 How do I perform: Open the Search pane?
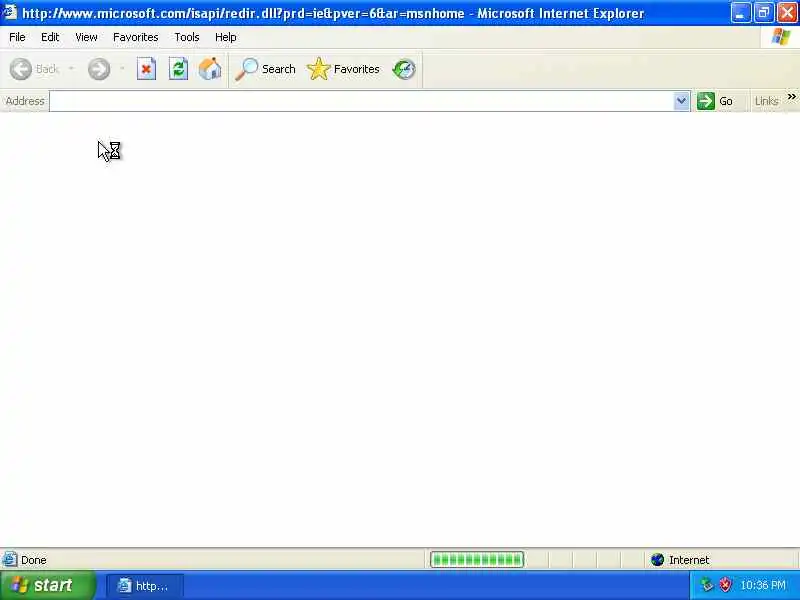(x=265, y=69)
